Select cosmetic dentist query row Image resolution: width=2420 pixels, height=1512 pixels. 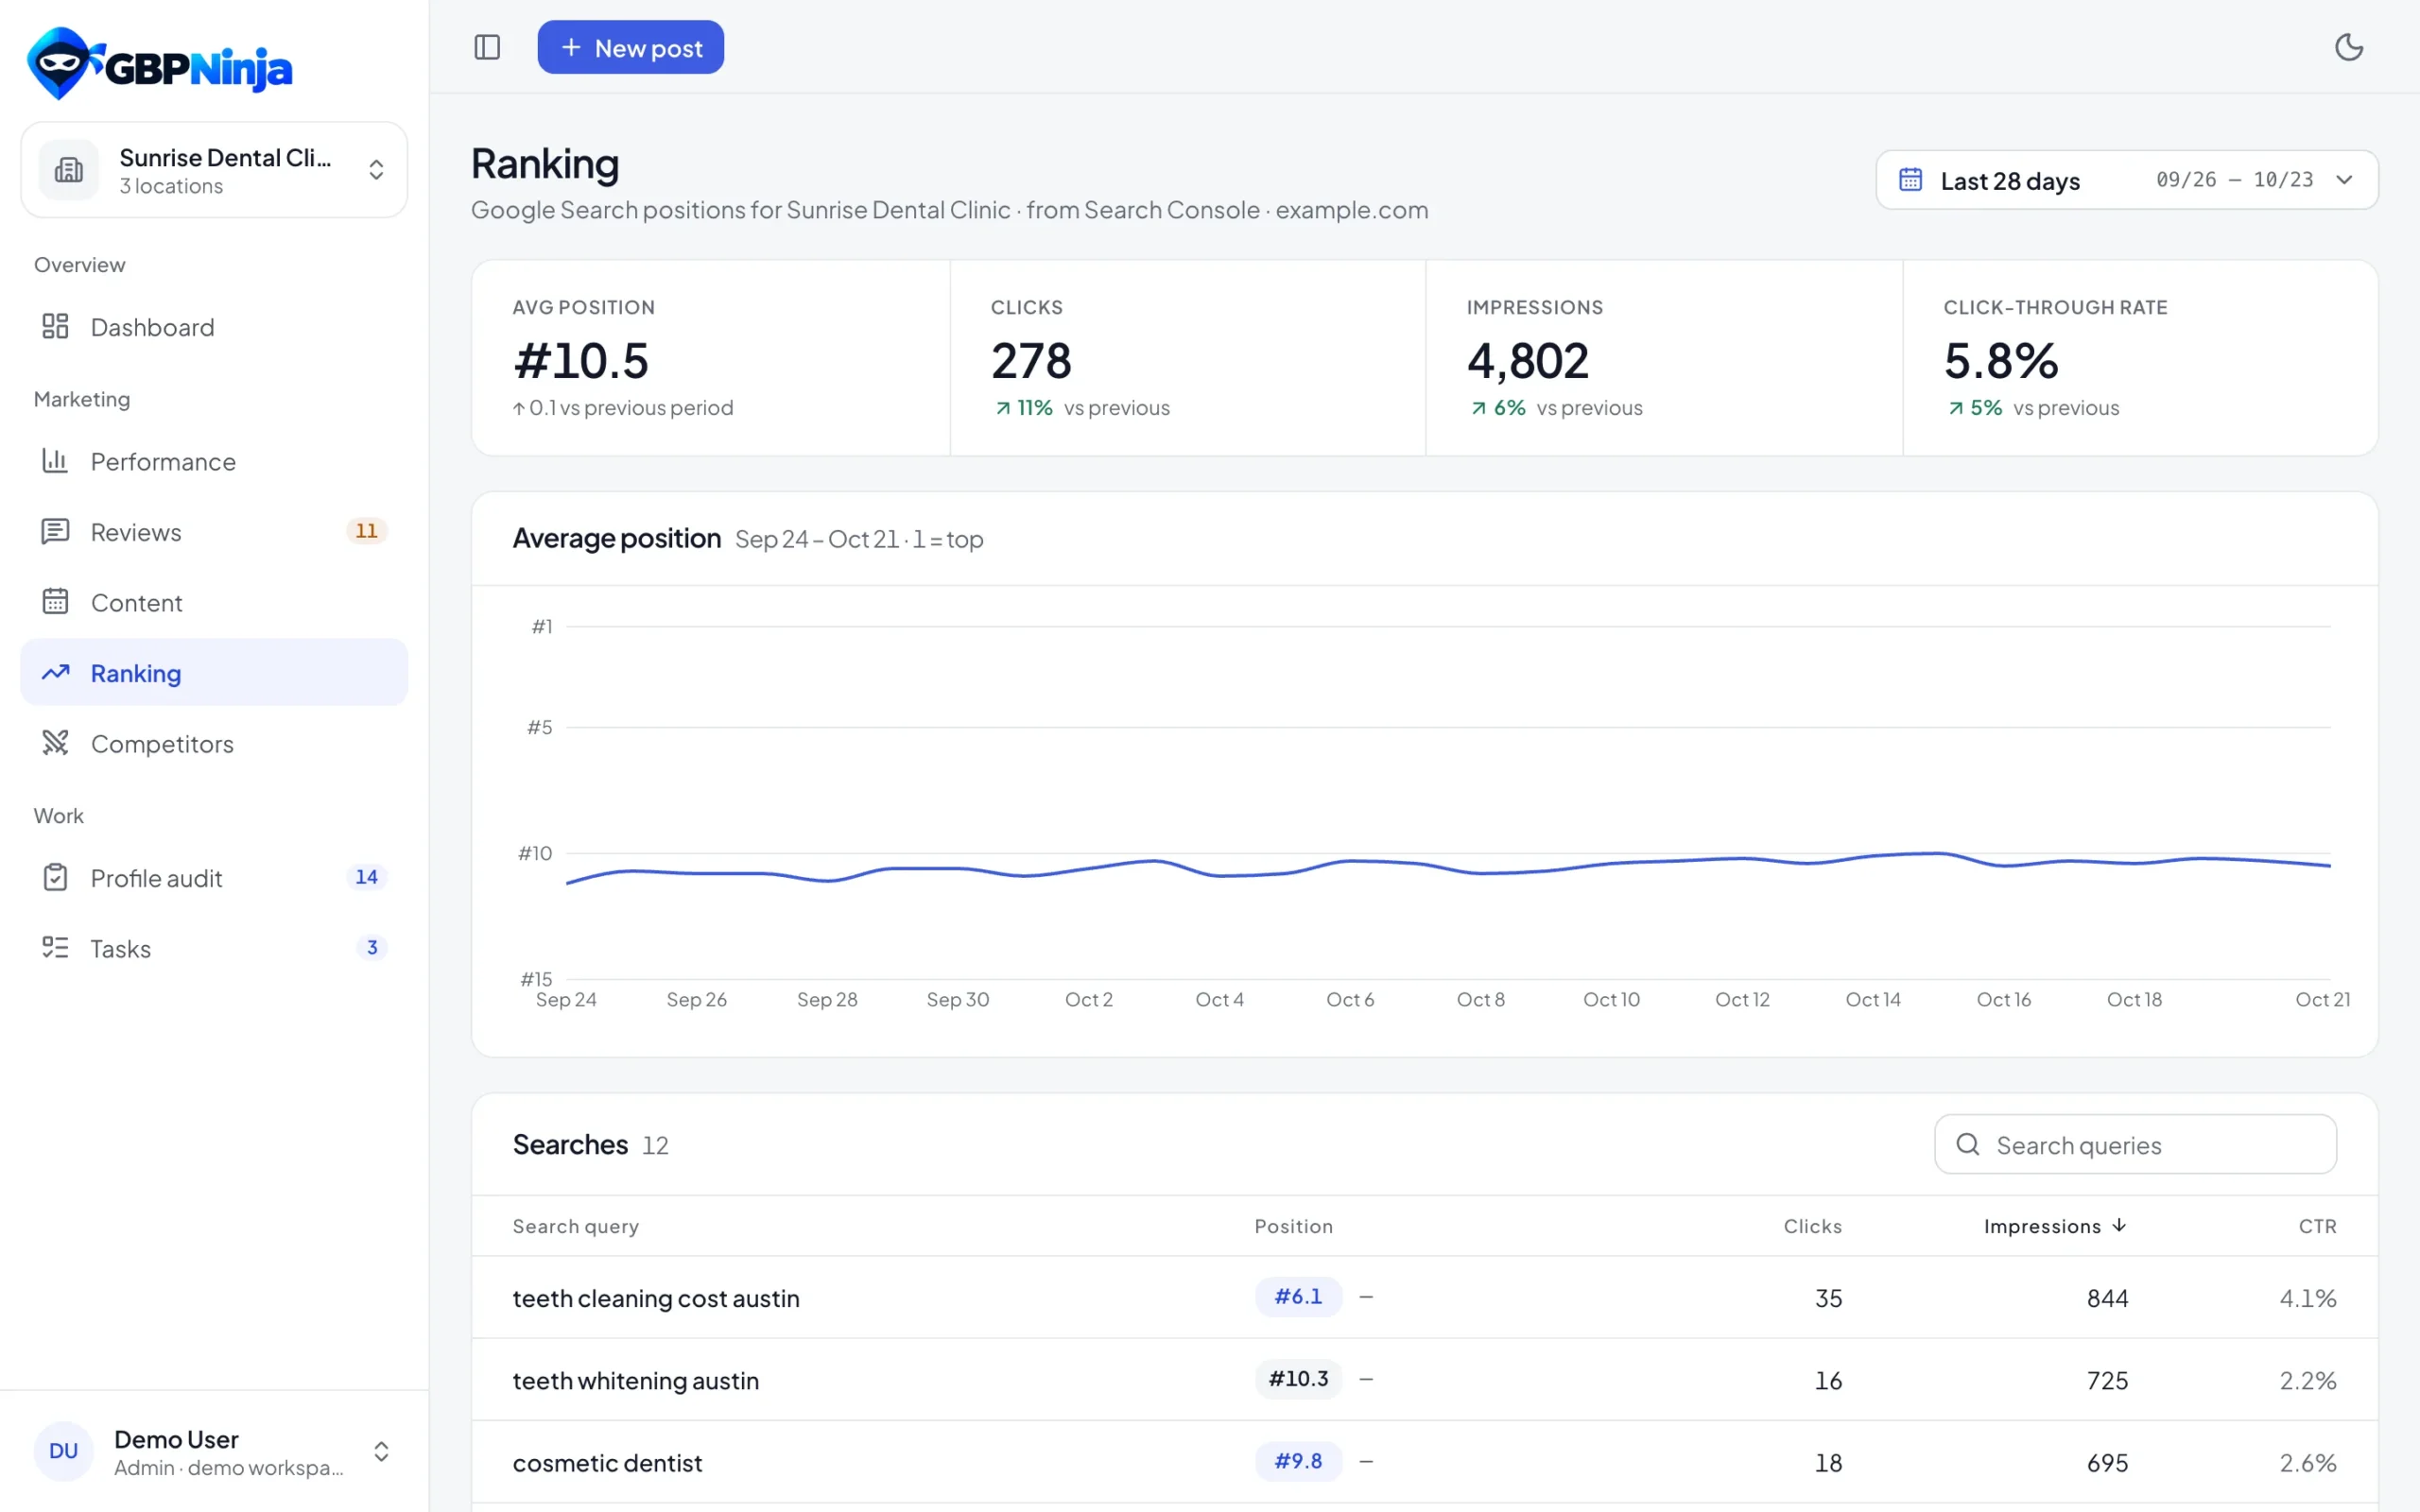click(x=1424, y=1462)
